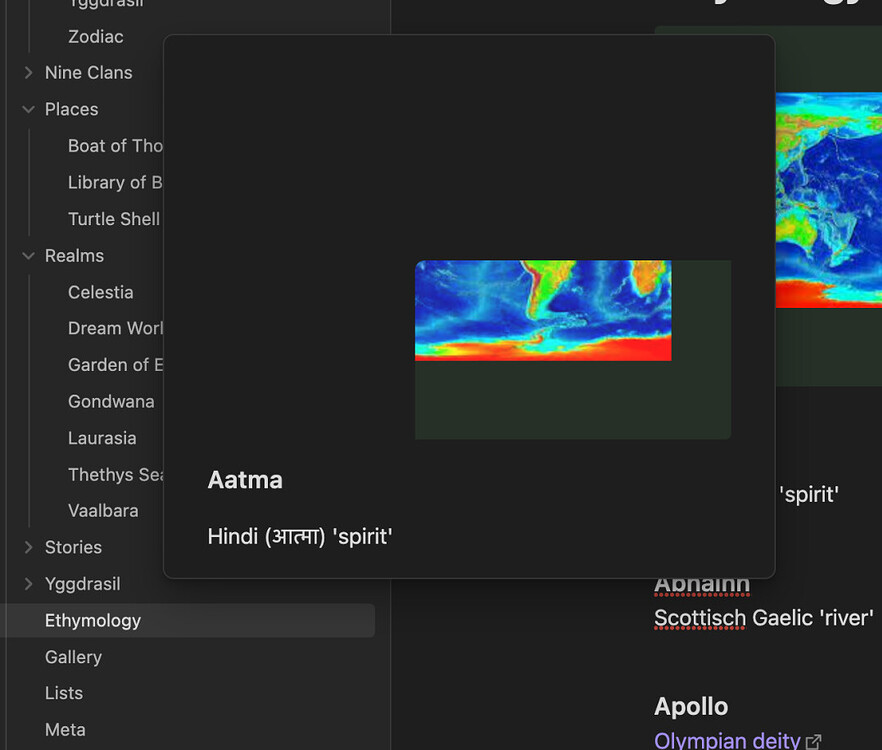Collapse the Places folder chevron
Image resolution: width=882 pixels, height=750 pixels.
pos(29,109)
